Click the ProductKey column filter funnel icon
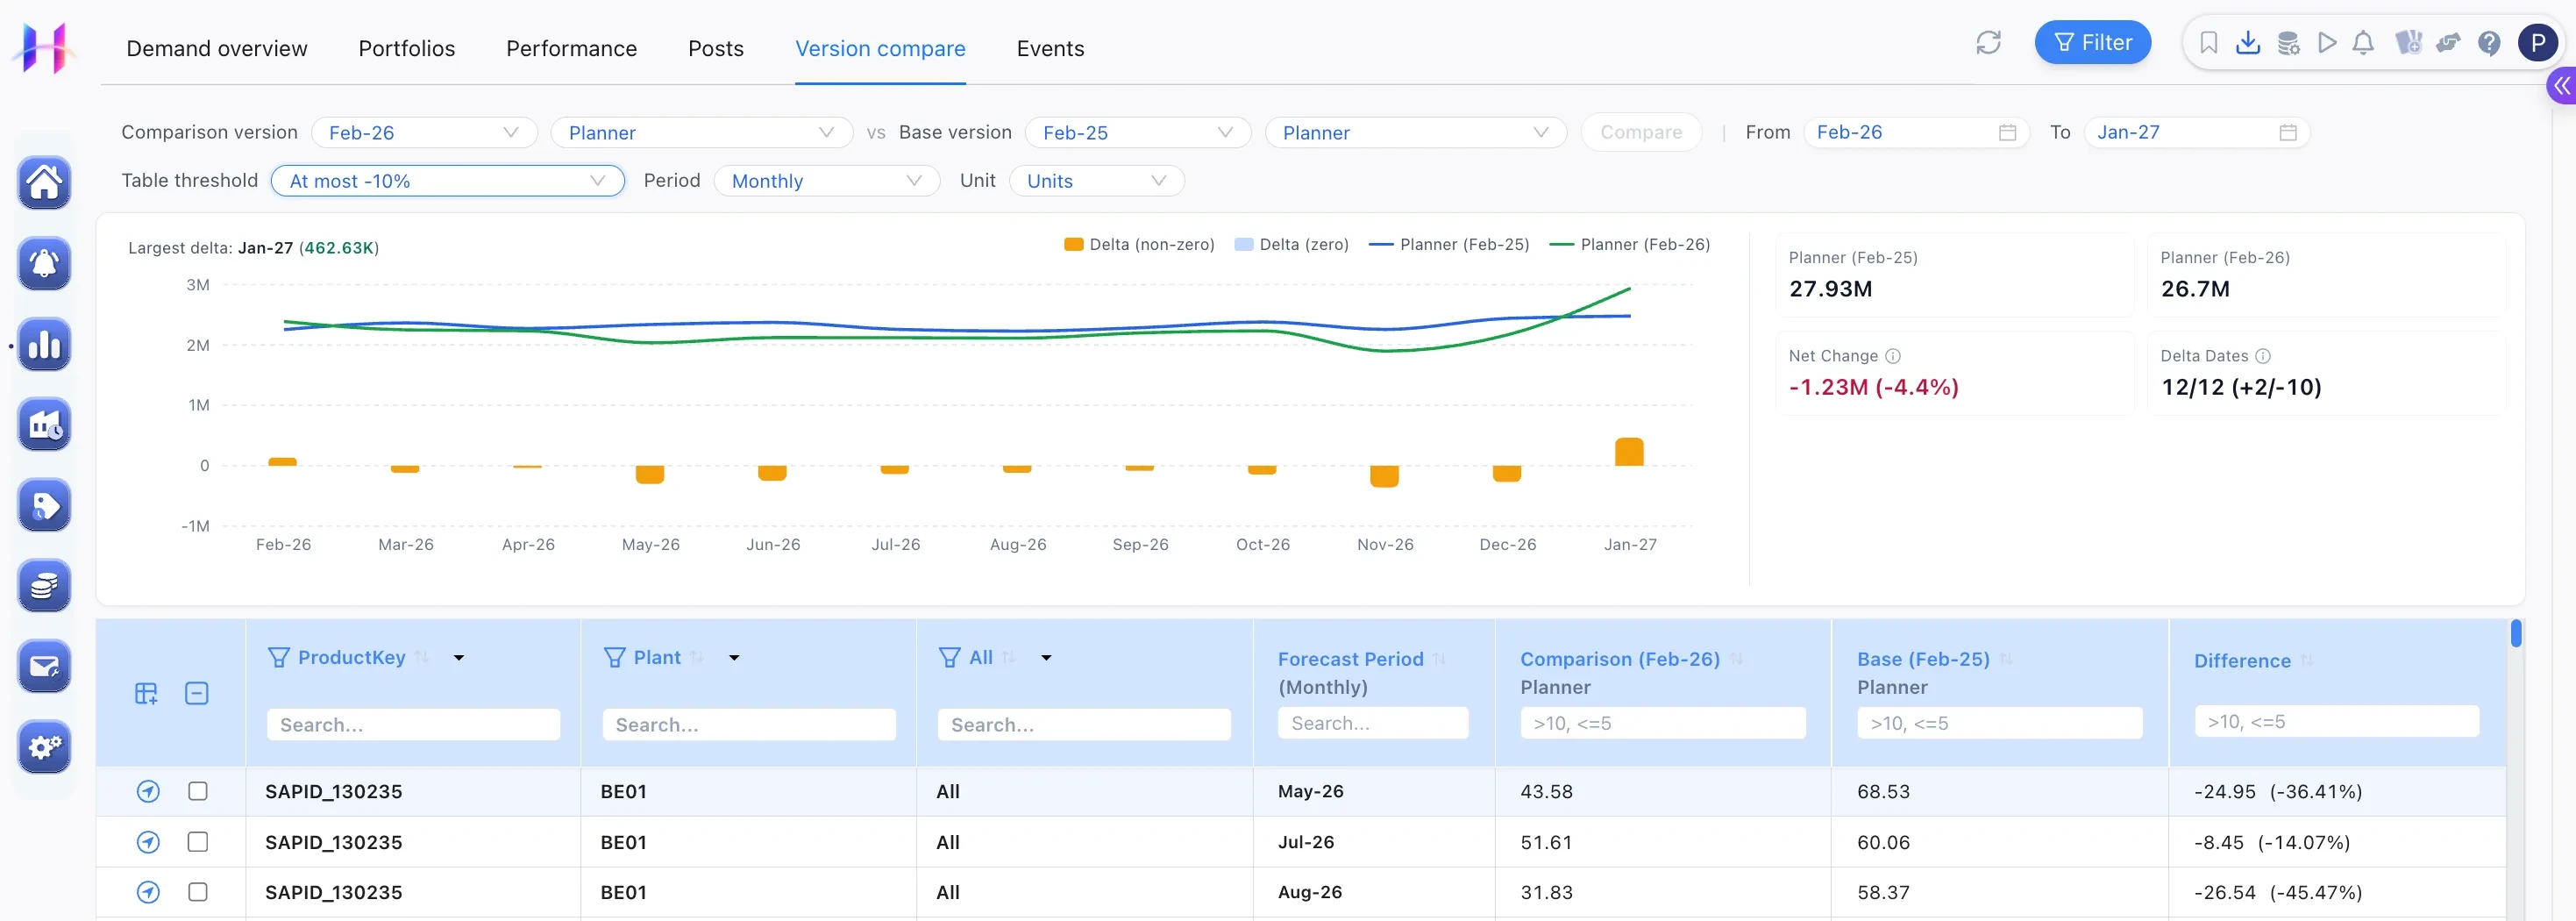Screen dimensions: 2576x921 click(279, 658)
